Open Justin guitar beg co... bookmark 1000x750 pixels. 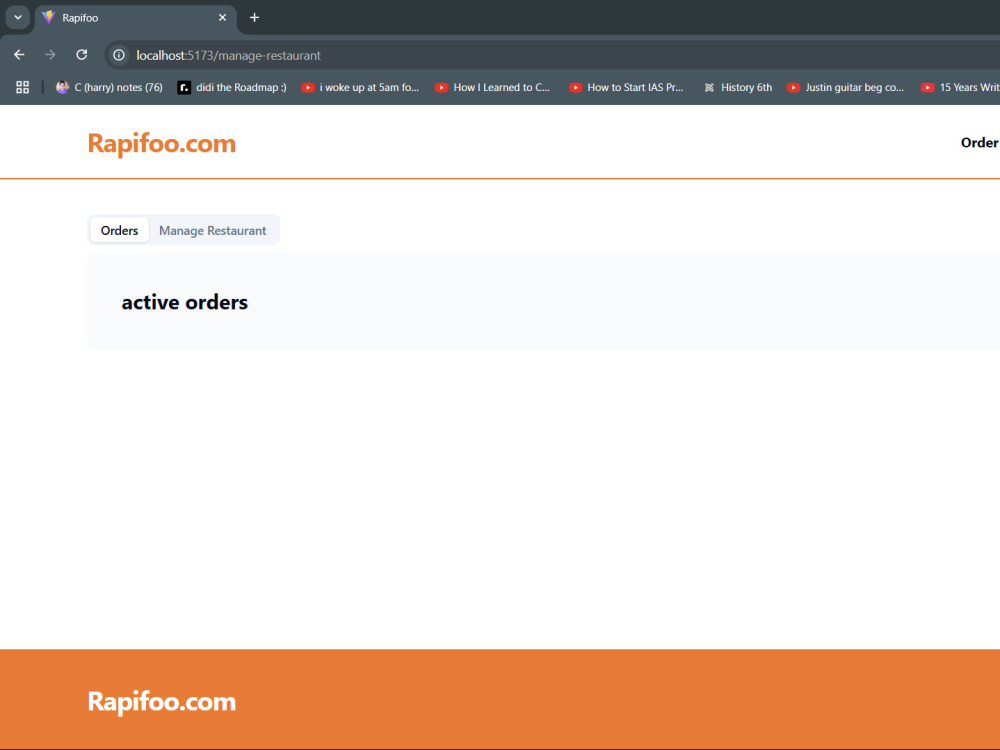(x=846, y=87)
